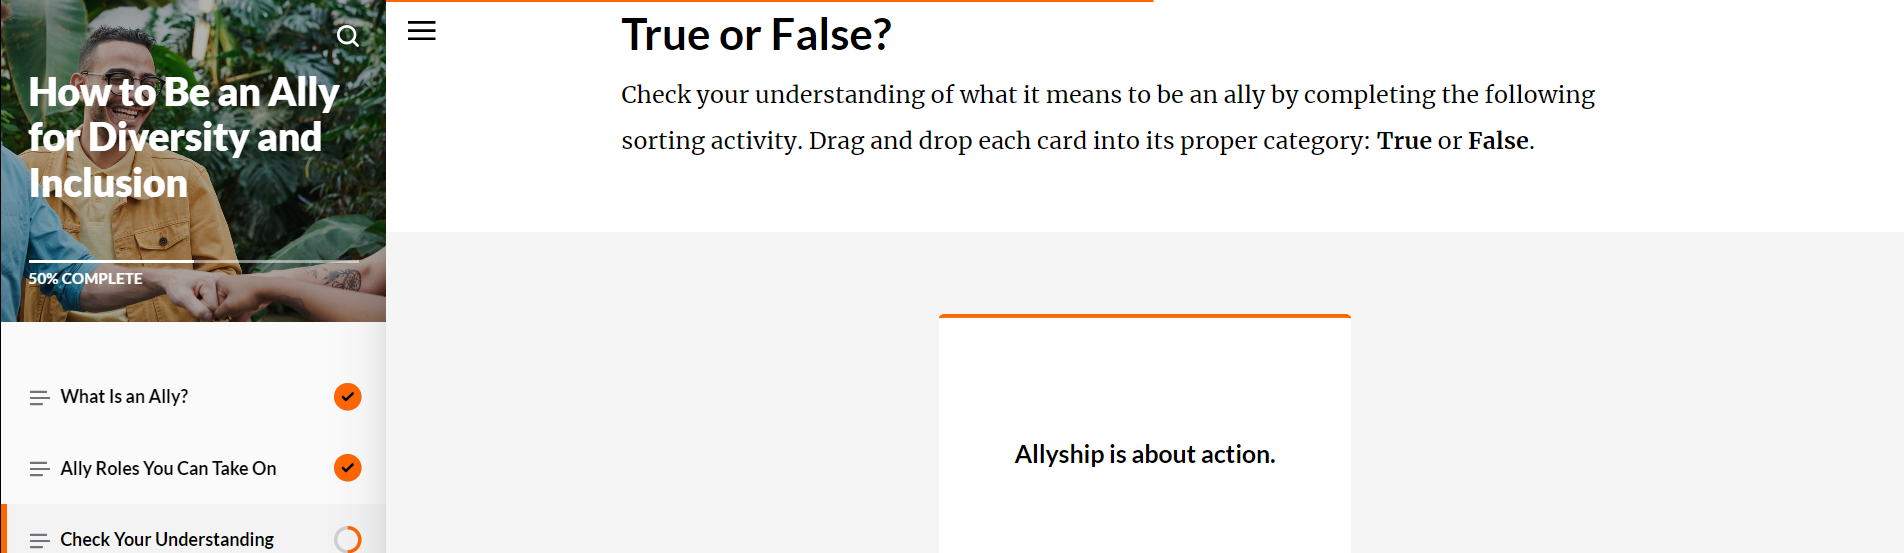1904x553 pixels.
Task: Click the 50% COMPLETE label
Action: click(85, 279)
